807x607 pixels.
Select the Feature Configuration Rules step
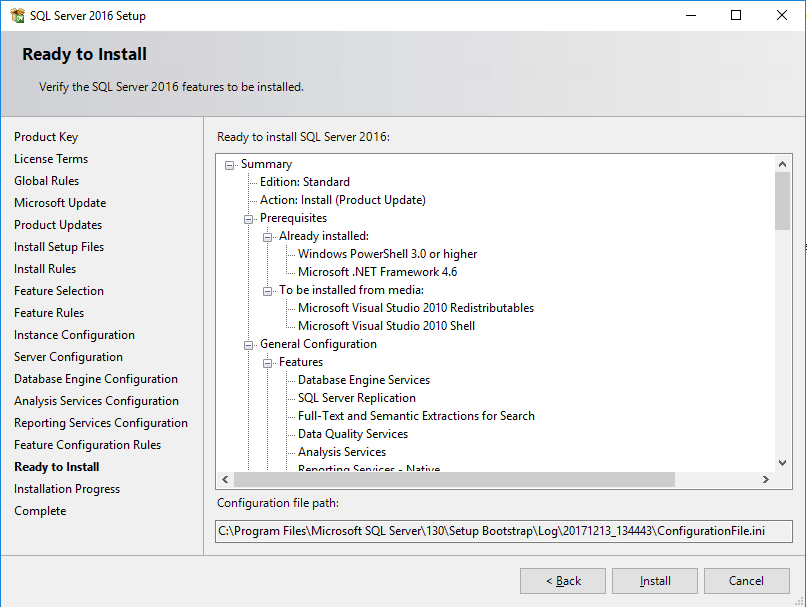coord(87,445)
